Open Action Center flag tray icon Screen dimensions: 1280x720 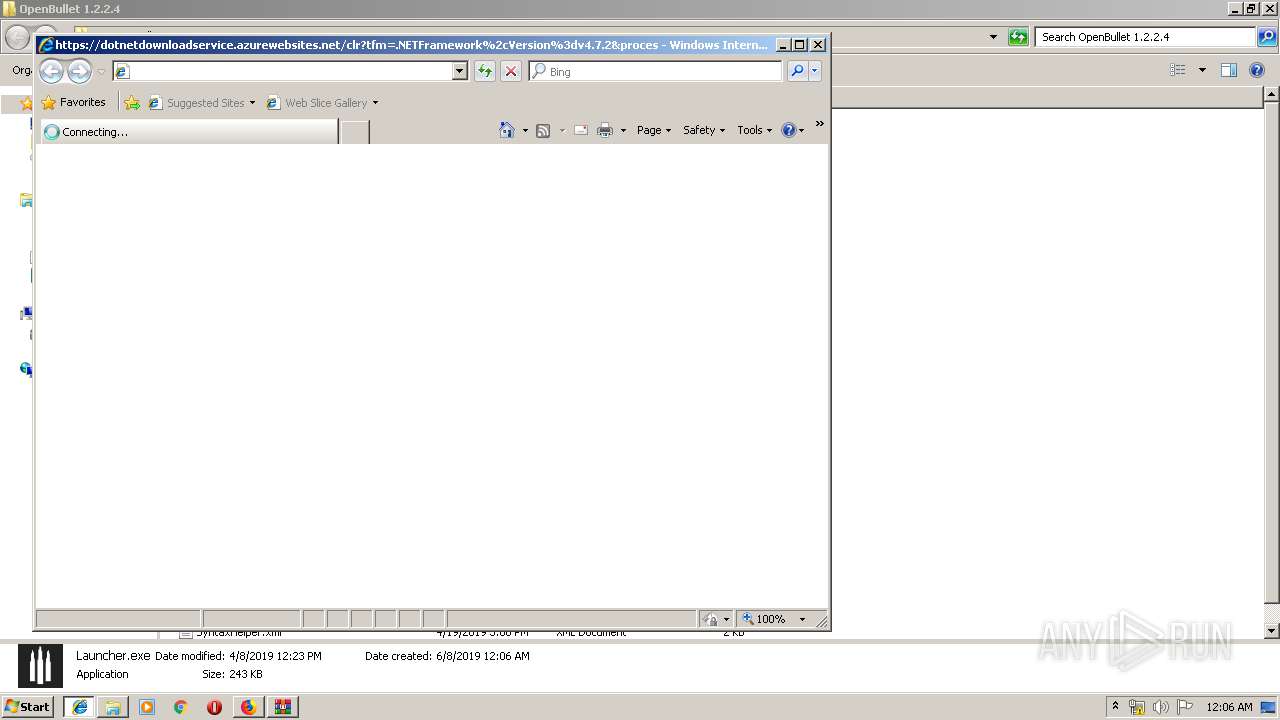point(1185,707)
